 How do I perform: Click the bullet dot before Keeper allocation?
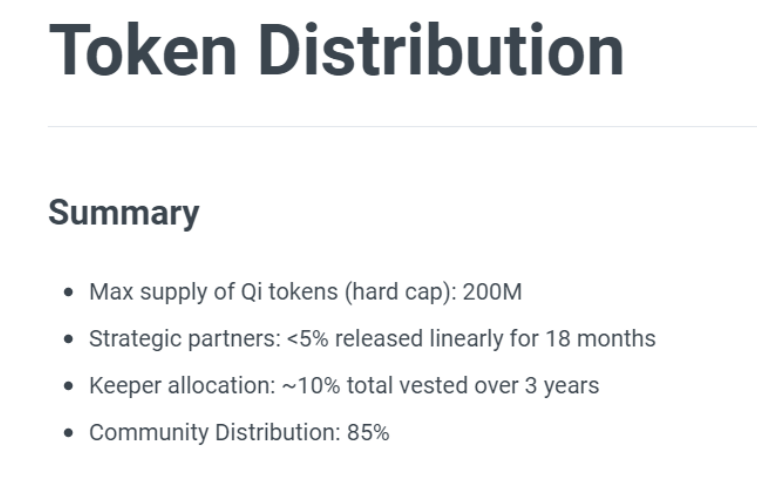click(69, 386)
